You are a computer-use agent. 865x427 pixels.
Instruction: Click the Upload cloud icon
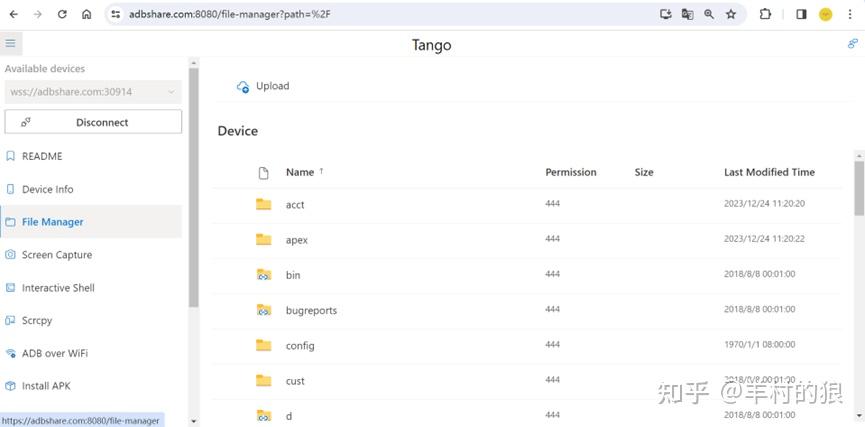[243, 87]
